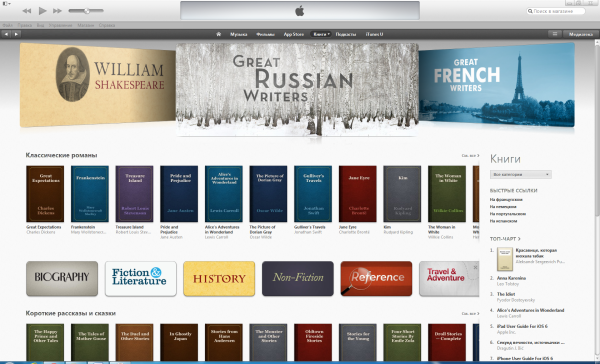This screenshot has height=364, width=600.
Task: Select the Frankenstein book cover
Action: tap(90, 194)
